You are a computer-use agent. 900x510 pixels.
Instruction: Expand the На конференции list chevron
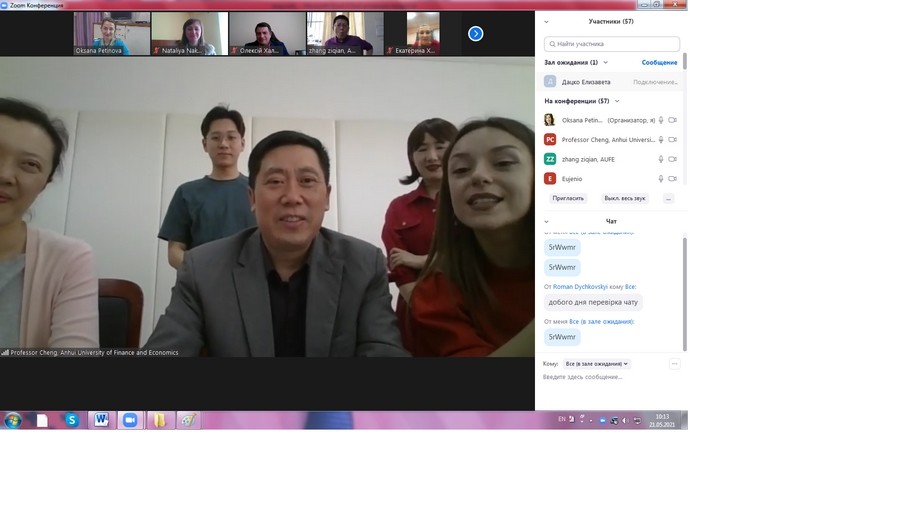click(x=616, y=101)
